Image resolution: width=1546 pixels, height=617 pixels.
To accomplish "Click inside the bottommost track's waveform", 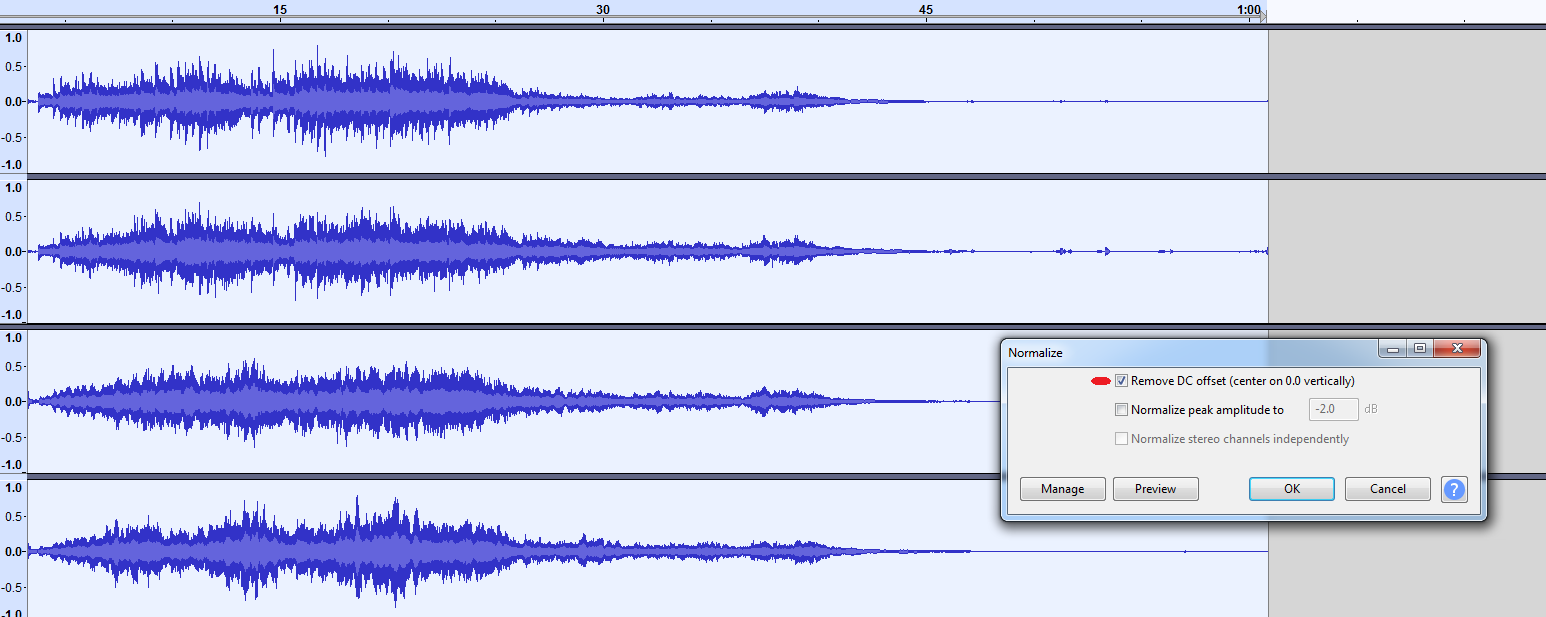I will click(x=648, y=549).
